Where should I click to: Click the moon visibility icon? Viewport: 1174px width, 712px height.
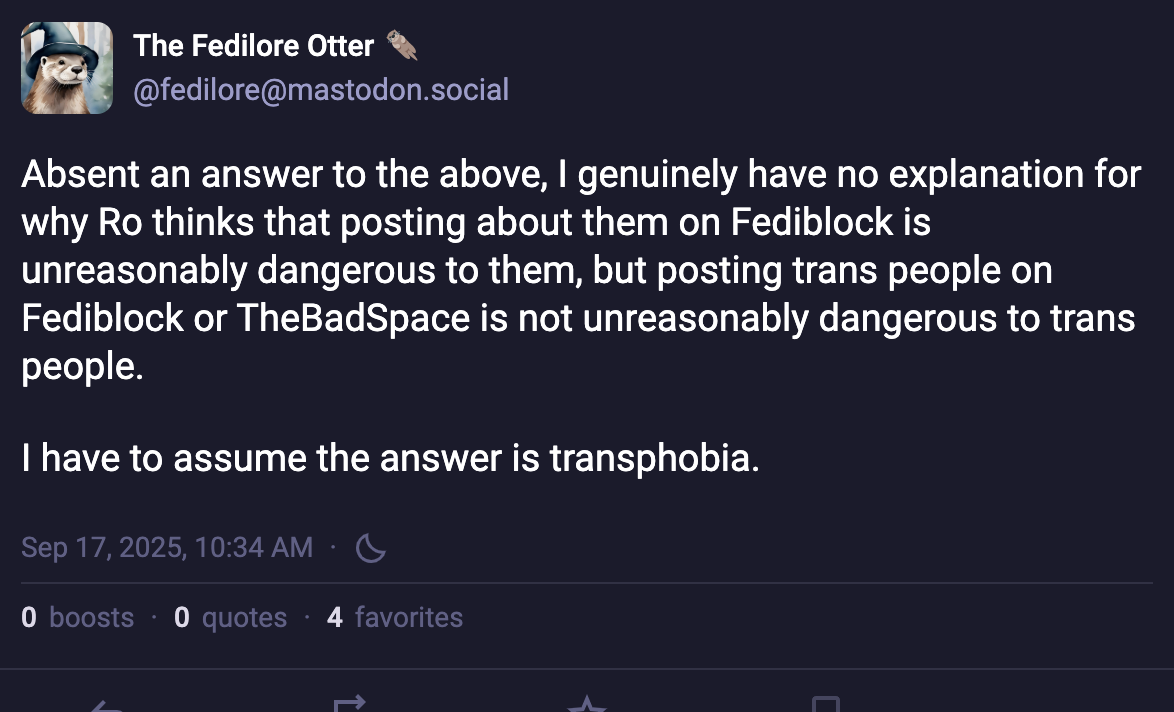click(371, 548)
